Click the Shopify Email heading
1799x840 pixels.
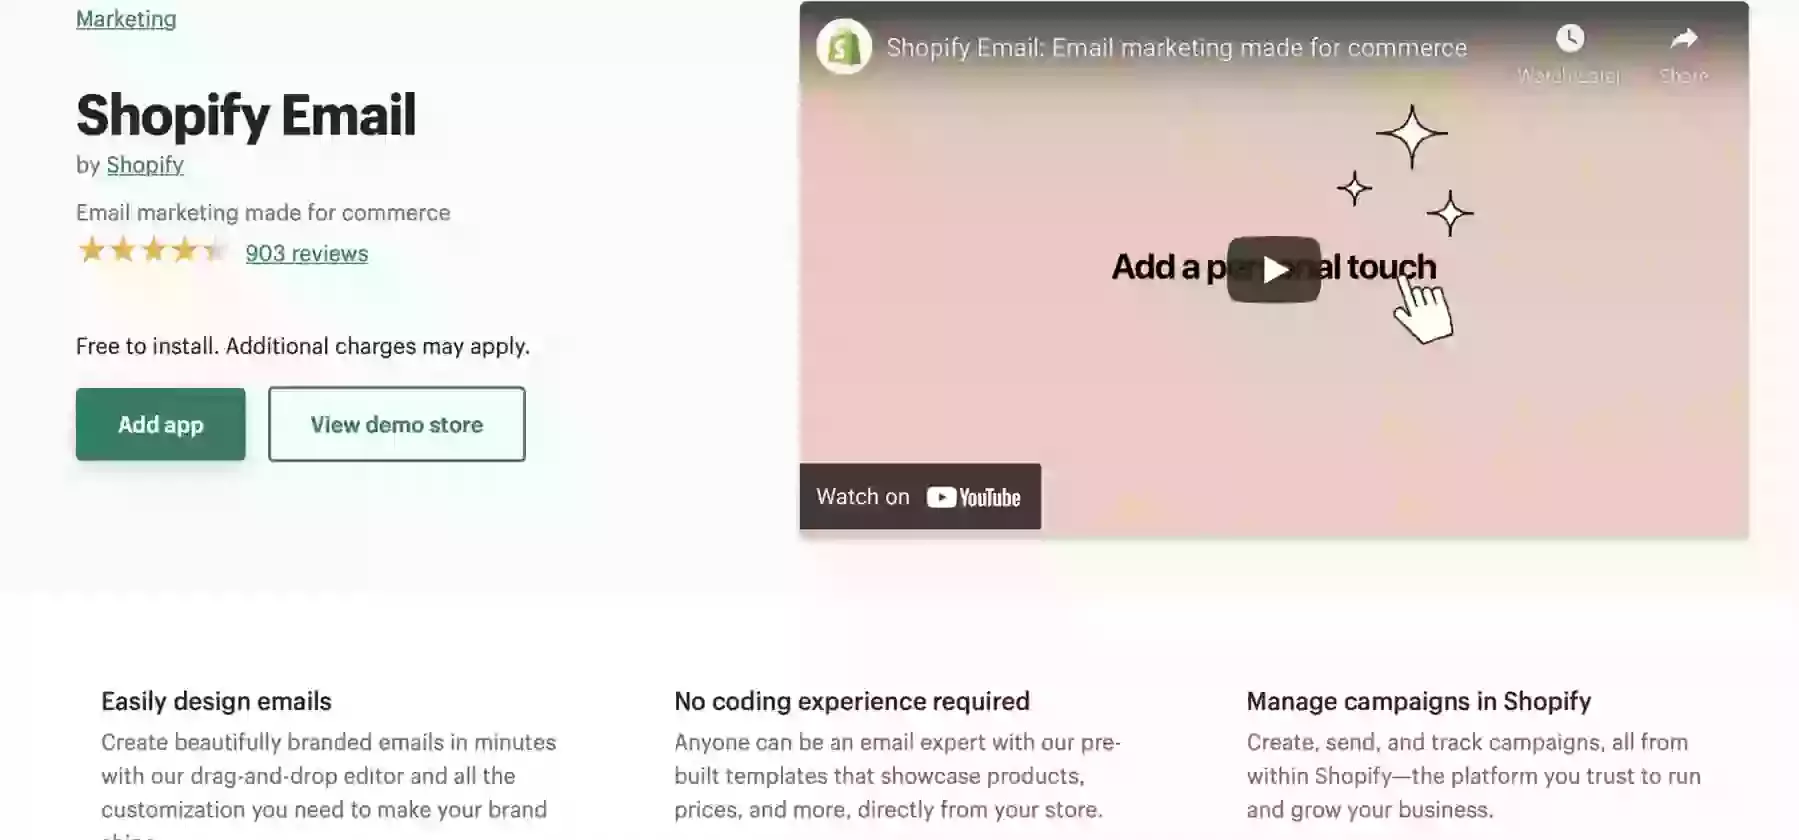(x=246, y=114)
